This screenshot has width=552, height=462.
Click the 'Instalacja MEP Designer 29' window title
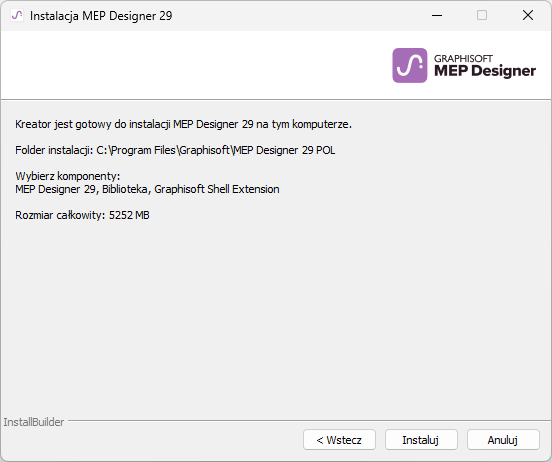(101, 16)
